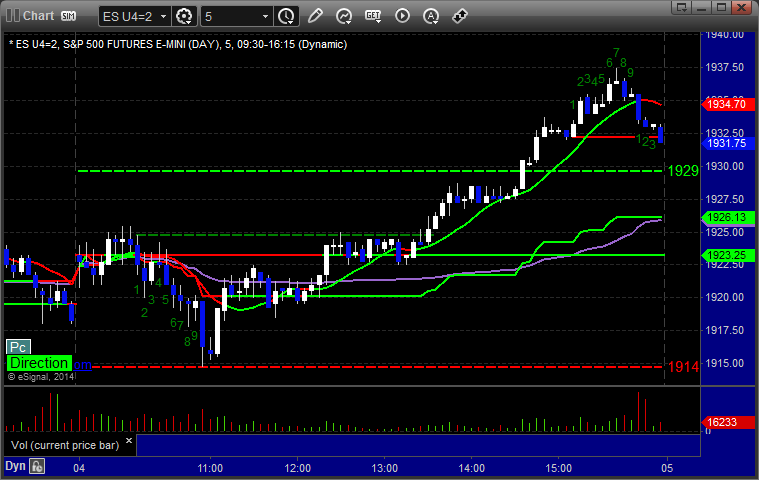The width and height of the screenshot is (759, 480).
Task: Click the 14:00 time axis label
Action: click(471, 468)
